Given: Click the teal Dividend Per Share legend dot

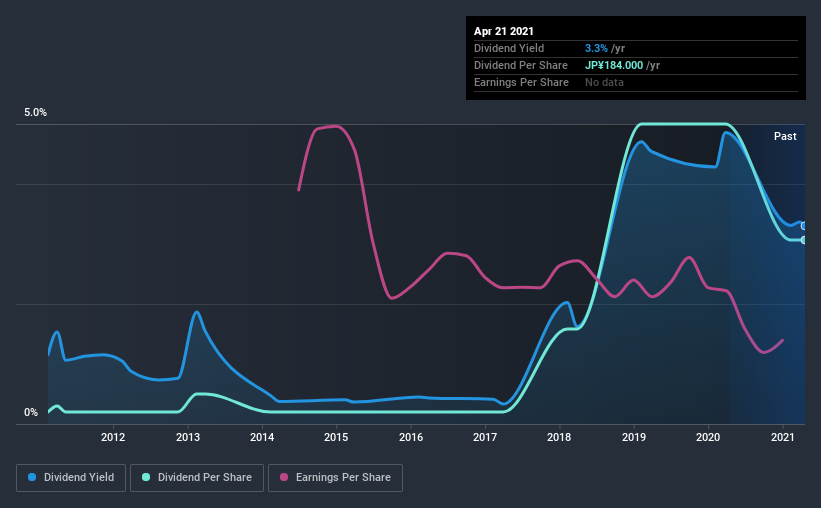Looking at the screenshot, I should point(146,477).
